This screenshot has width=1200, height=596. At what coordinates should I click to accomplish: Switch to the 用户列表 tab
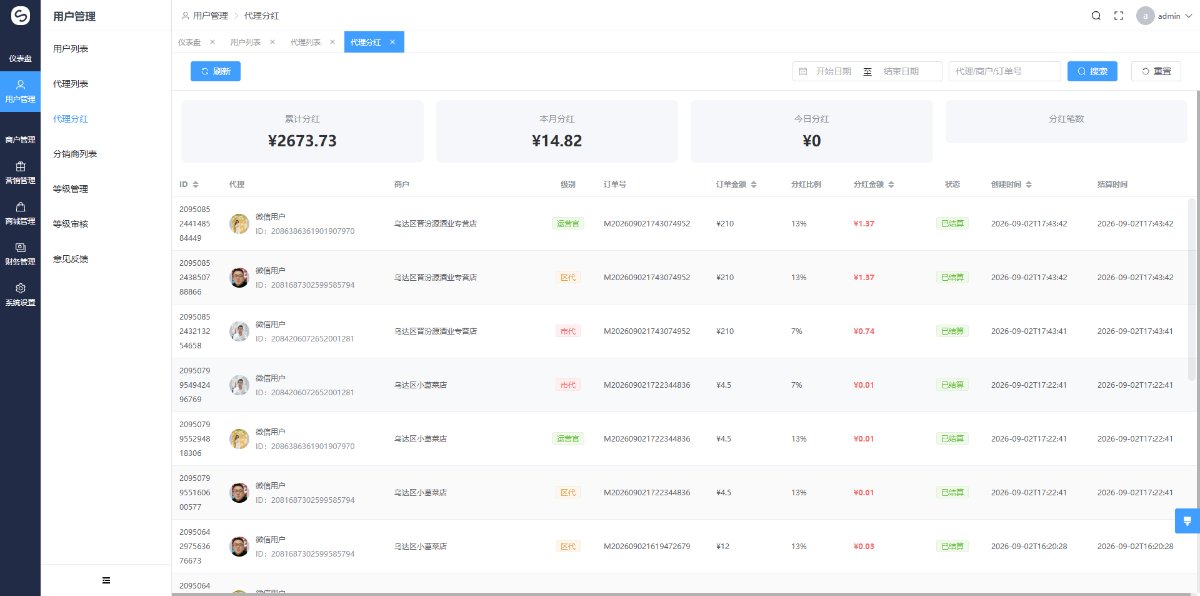point(245,42)
